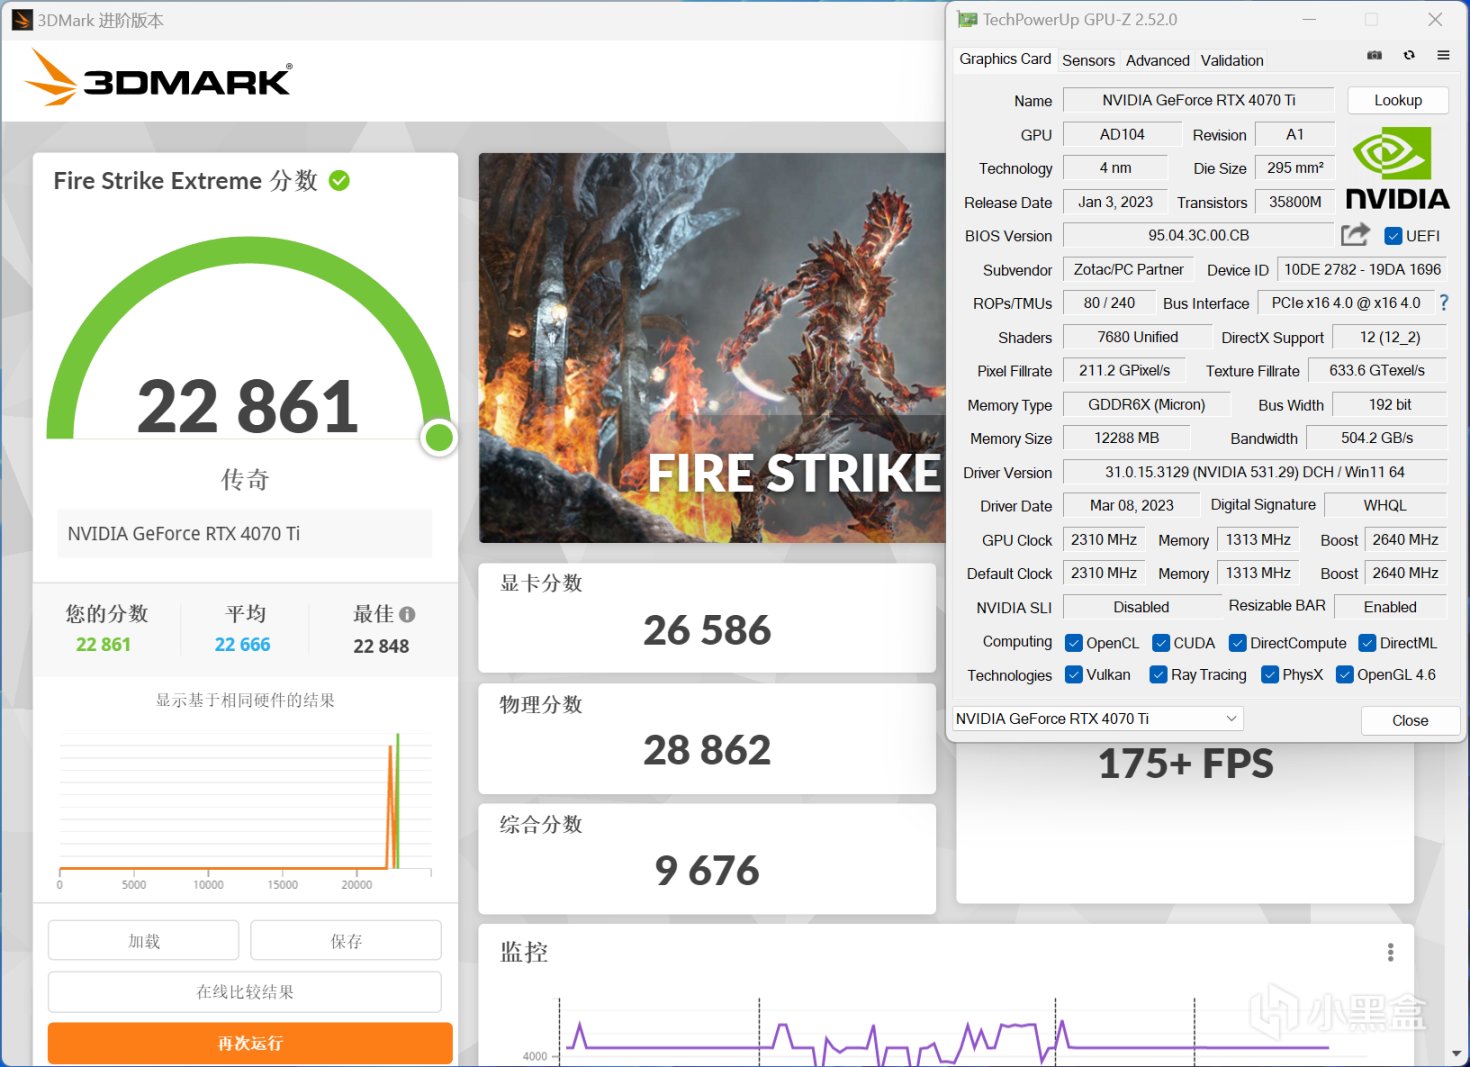Switch to the Graphics Card tab
This screenshot has width=1470, height=1067.
1005,59
